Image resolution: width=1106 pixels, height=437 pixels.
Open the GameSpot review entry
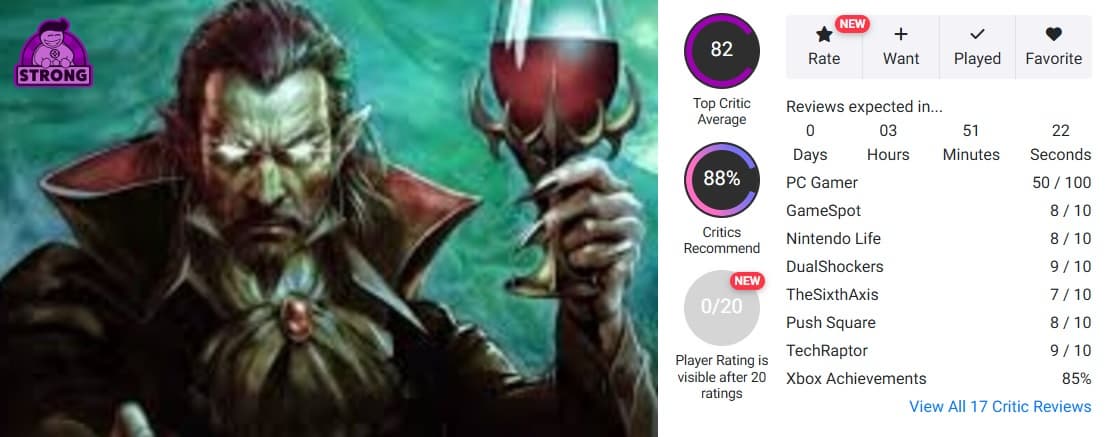click(x=939, y=211)
